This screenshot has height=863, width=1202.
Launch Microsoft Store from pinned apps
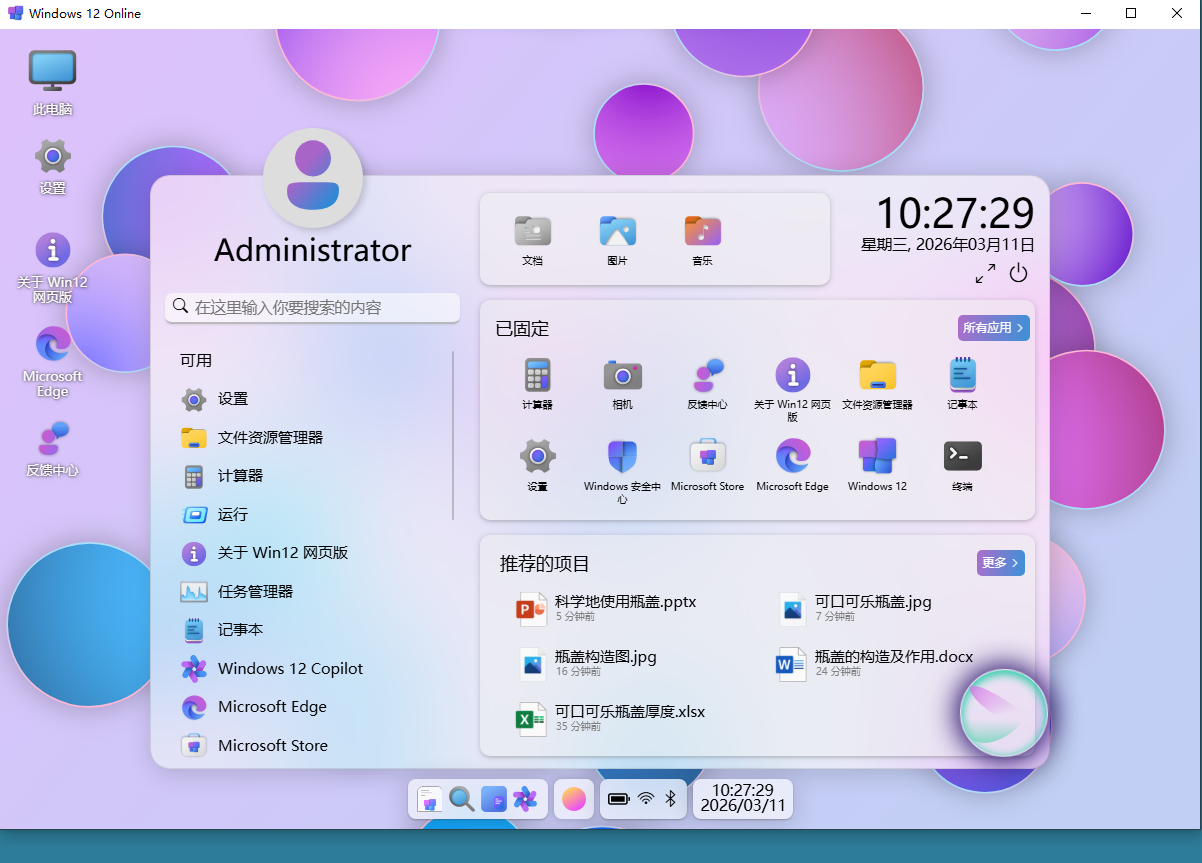point(707,457)
